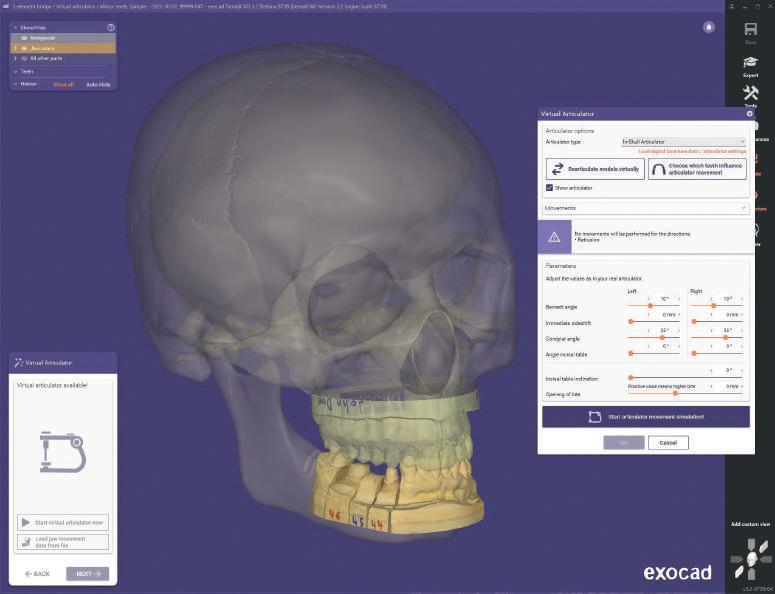Click the right Condylar angle value field
Screen dimensions: 775x594
(727, 330)
